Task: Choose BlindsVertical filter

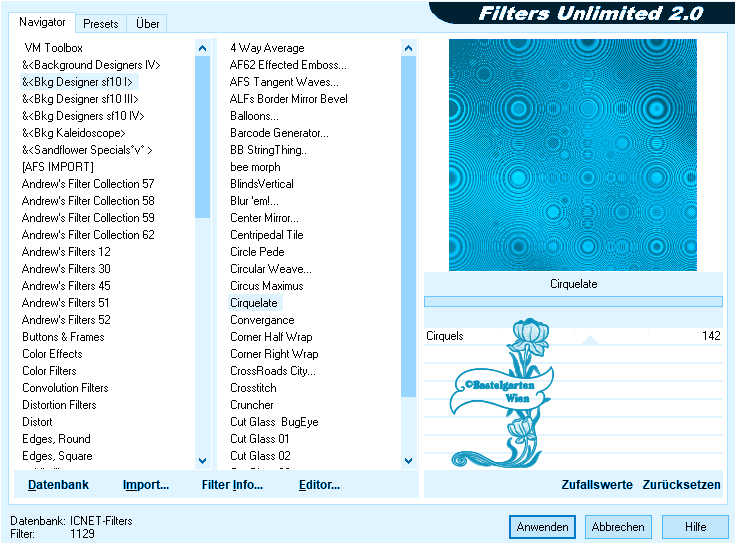Action: click(x=262, y=184)
